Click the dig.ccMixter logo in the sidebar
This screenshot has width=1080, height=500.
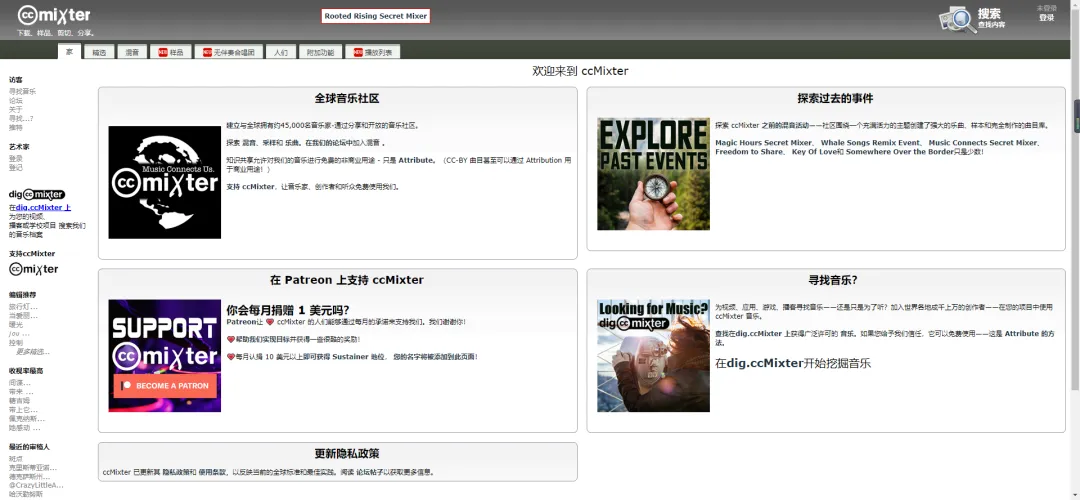[x=37, y=194]
